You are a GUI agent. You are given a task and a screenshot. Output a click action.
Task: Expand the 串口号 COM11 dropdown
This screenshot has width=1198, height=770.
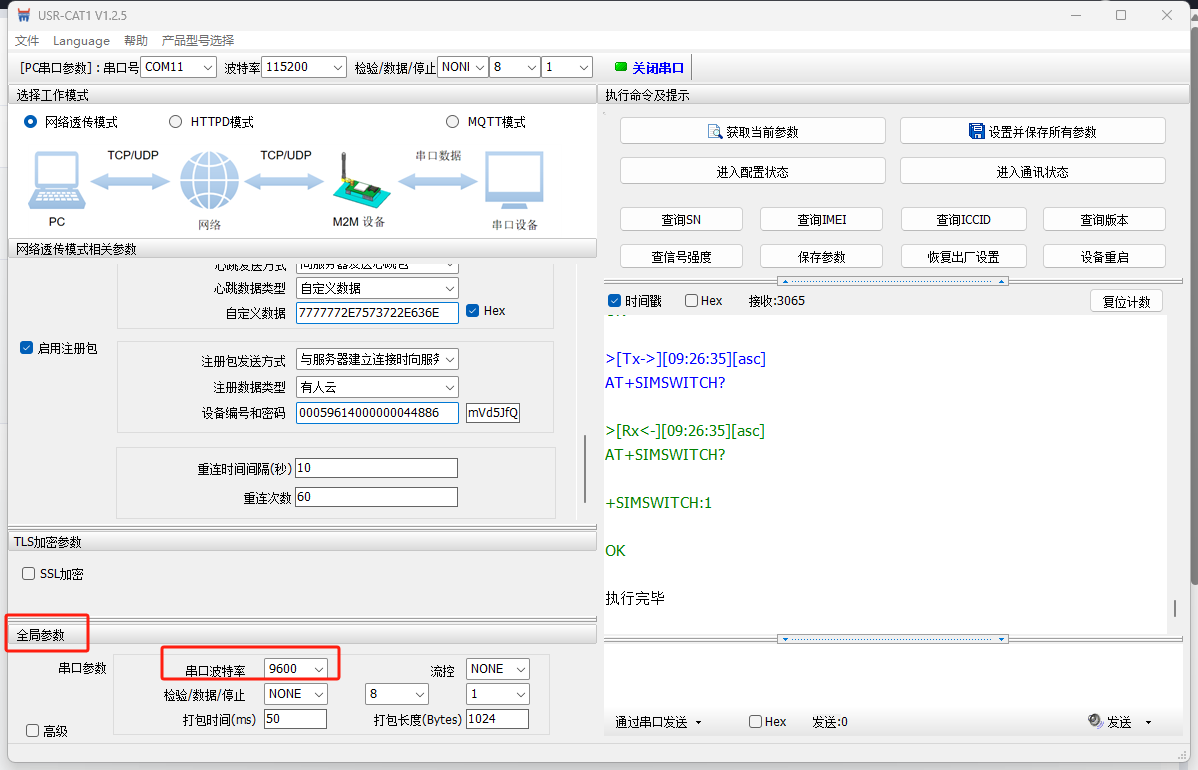(x=178, y=67)
